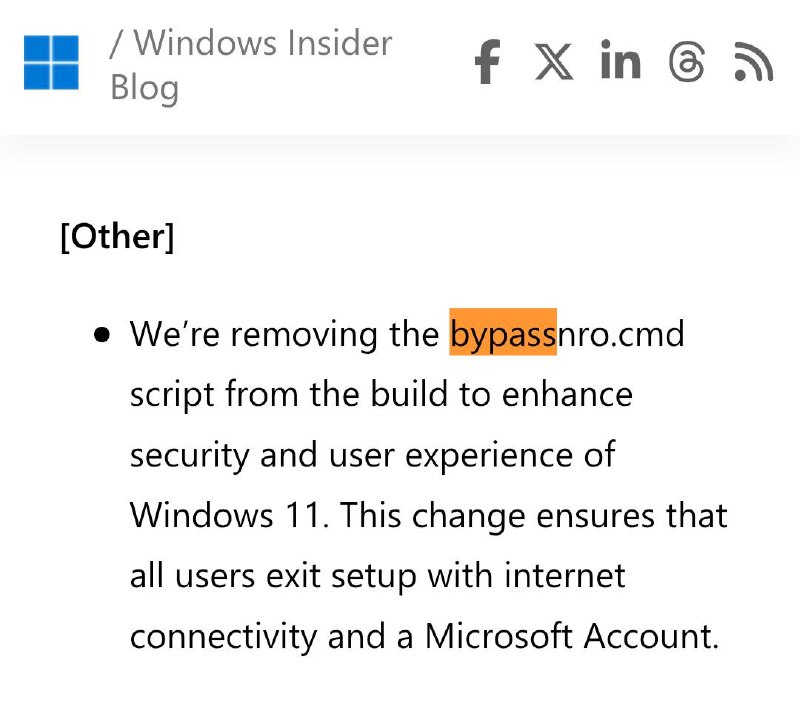
Task: Click the bullet point marker
Action: [x=102, y=335]
